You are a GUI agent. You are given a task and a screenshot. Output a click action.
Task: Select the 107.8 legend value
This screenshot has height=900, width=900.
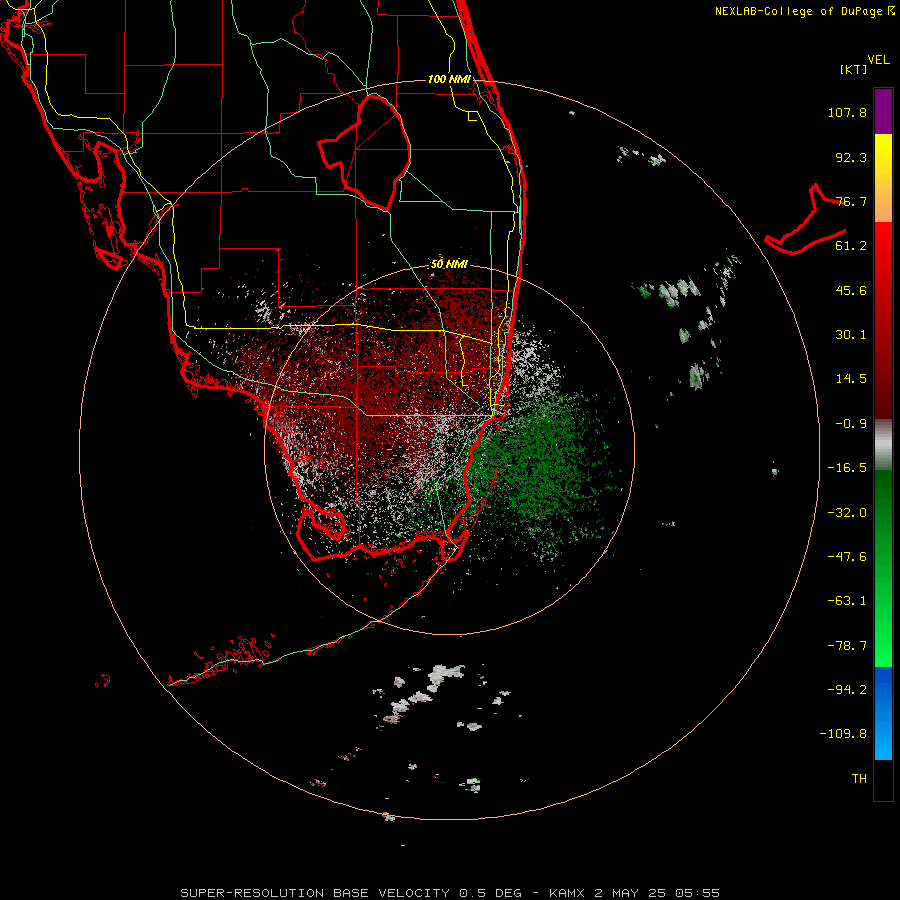pyautogui.click(x=847, y=112)
